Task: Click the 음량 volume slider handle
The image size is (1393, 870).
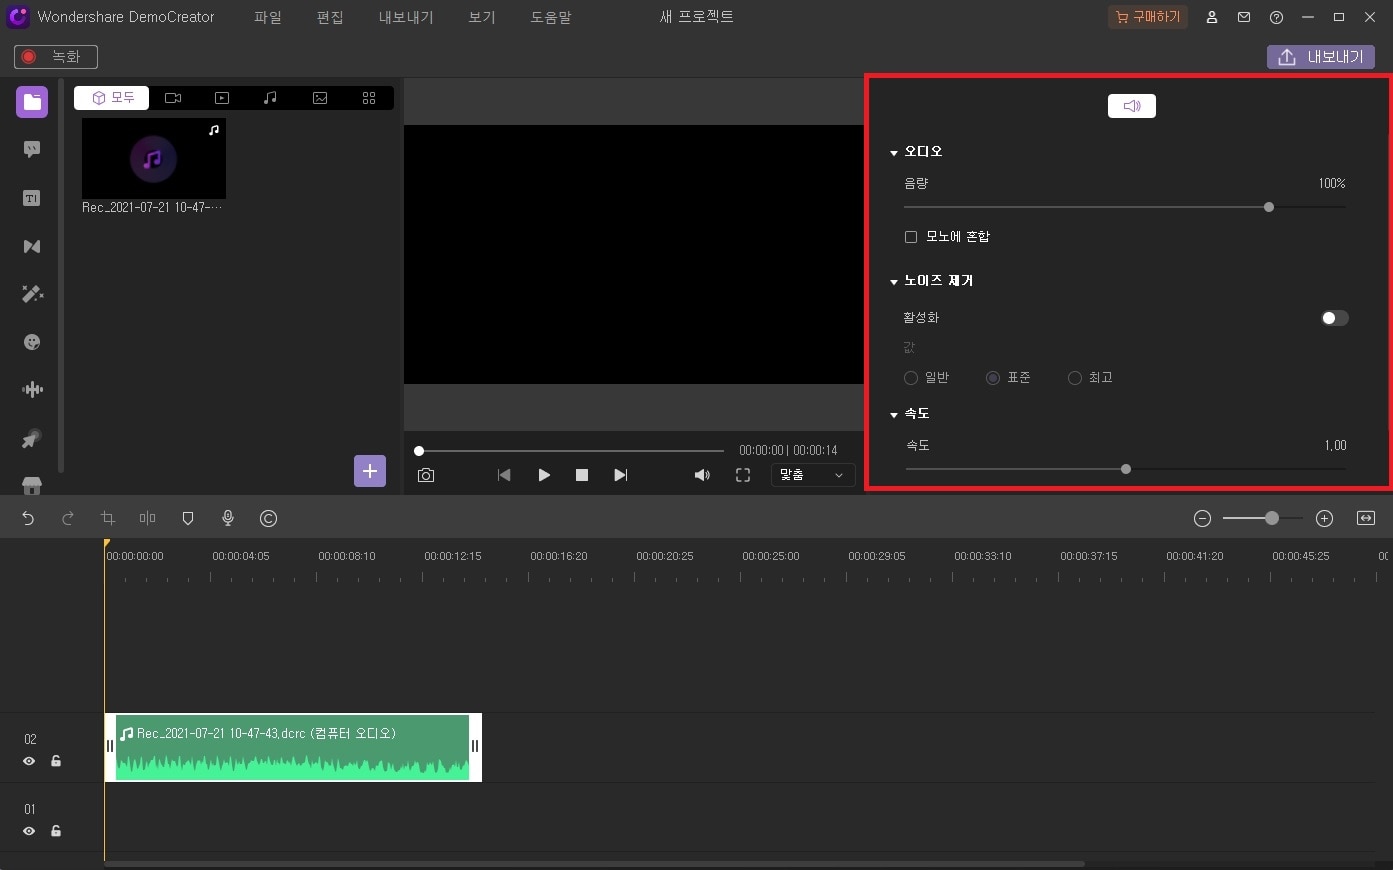Action: (x=1269, y=207)
